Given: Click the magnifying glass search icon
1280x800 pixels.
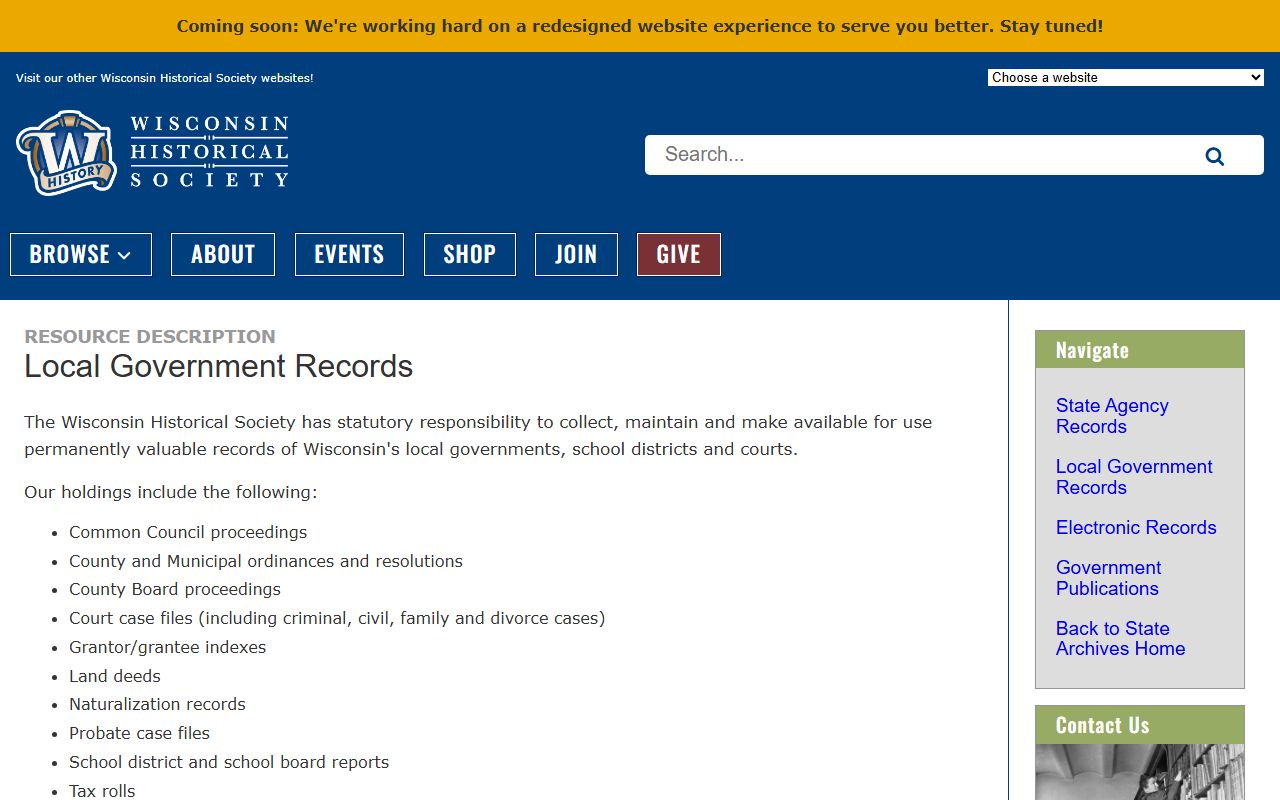Looking at the screenshot, I should (1215, 156).
